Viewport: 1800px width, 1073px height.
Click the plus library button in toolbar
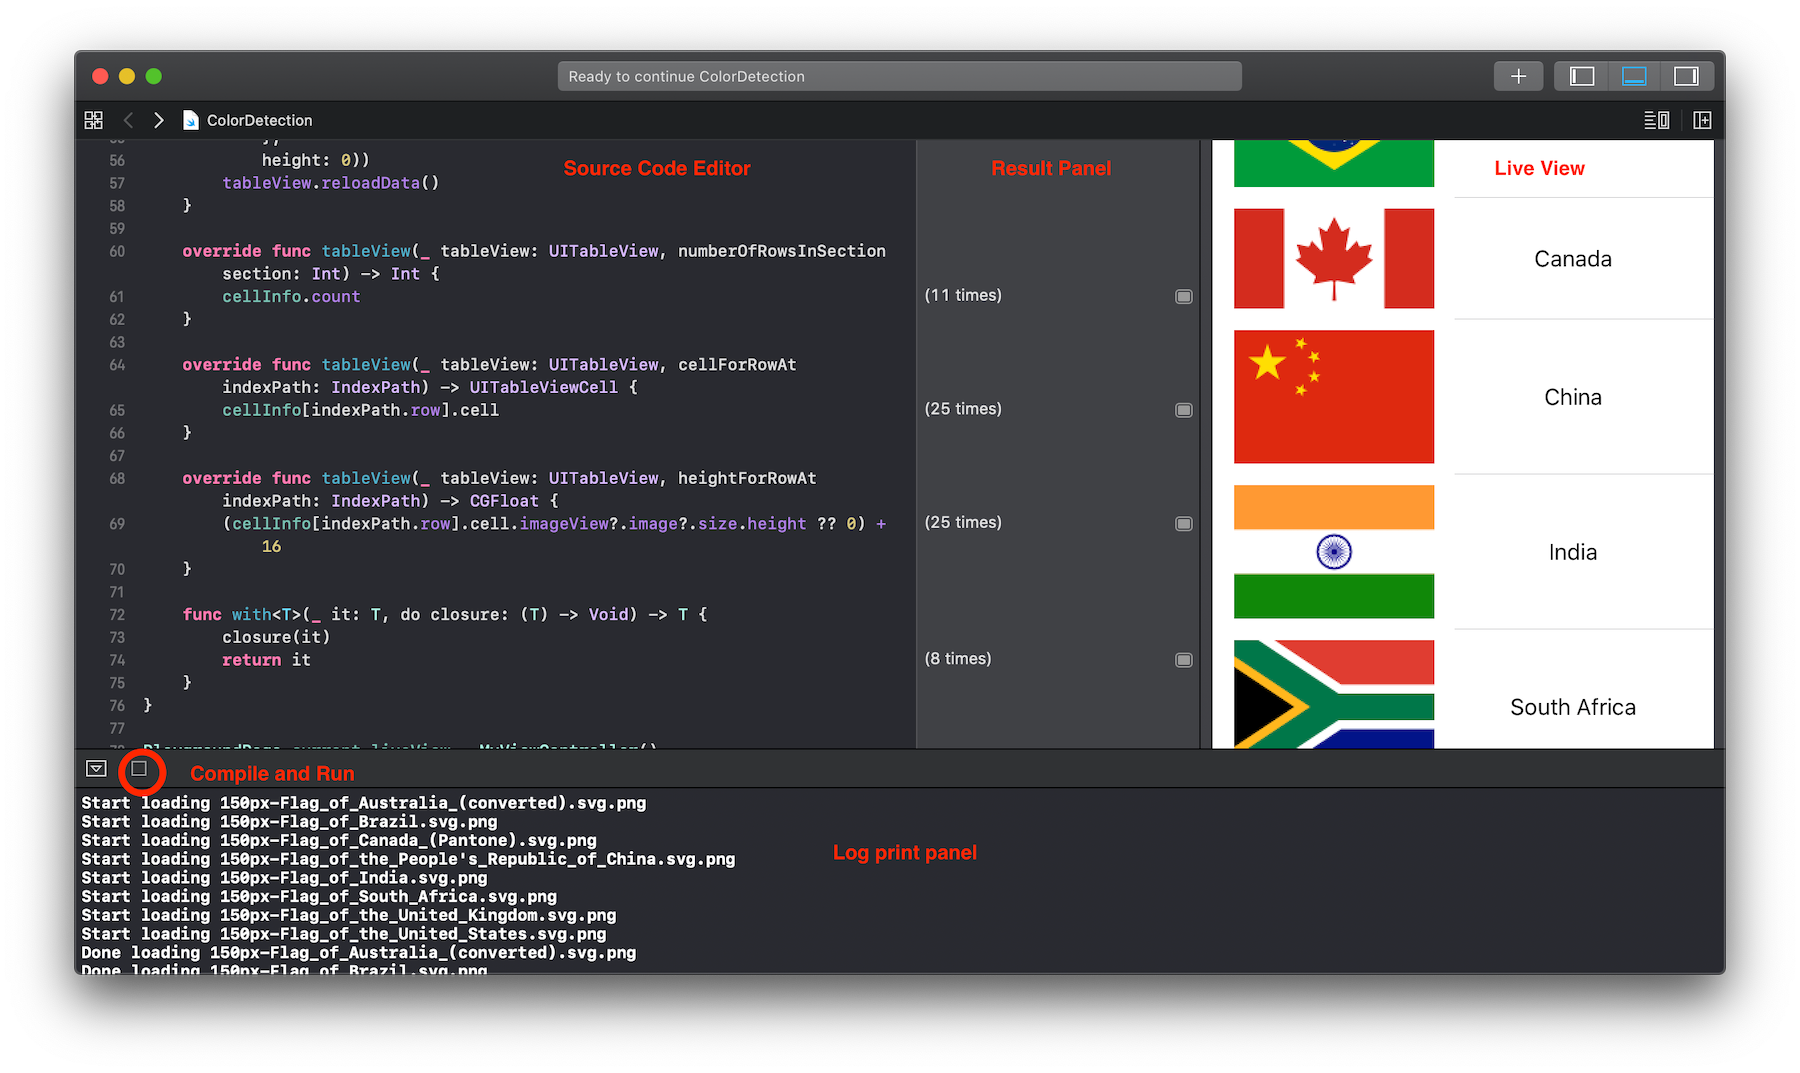tap(1518, 75)
